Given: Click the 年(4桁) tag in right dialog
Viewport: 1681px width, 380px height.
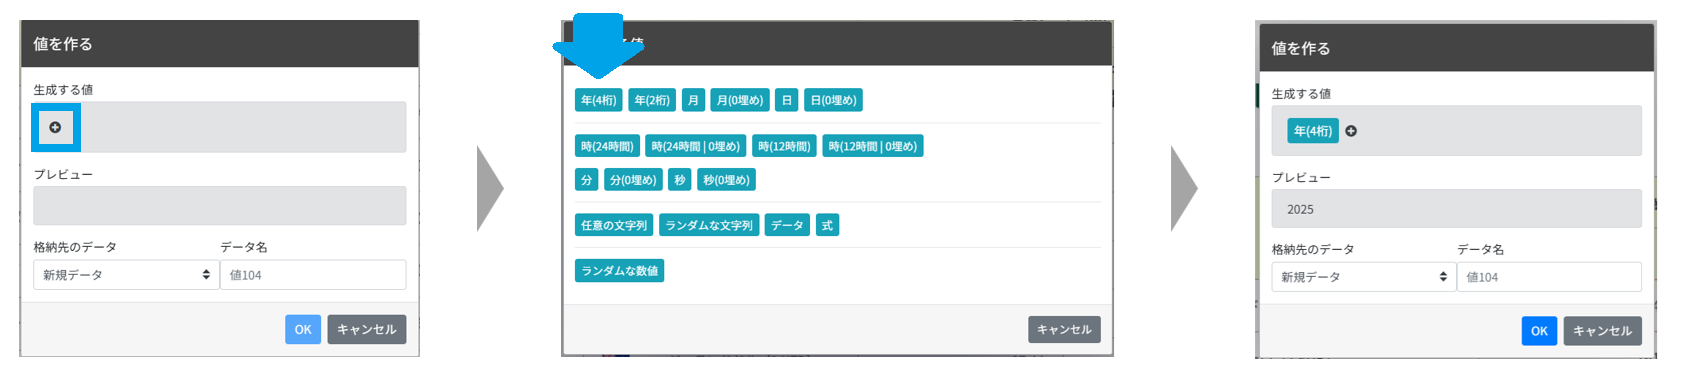Looking at the screenshot, I should pyautogui.click(x=1313, y=131).
